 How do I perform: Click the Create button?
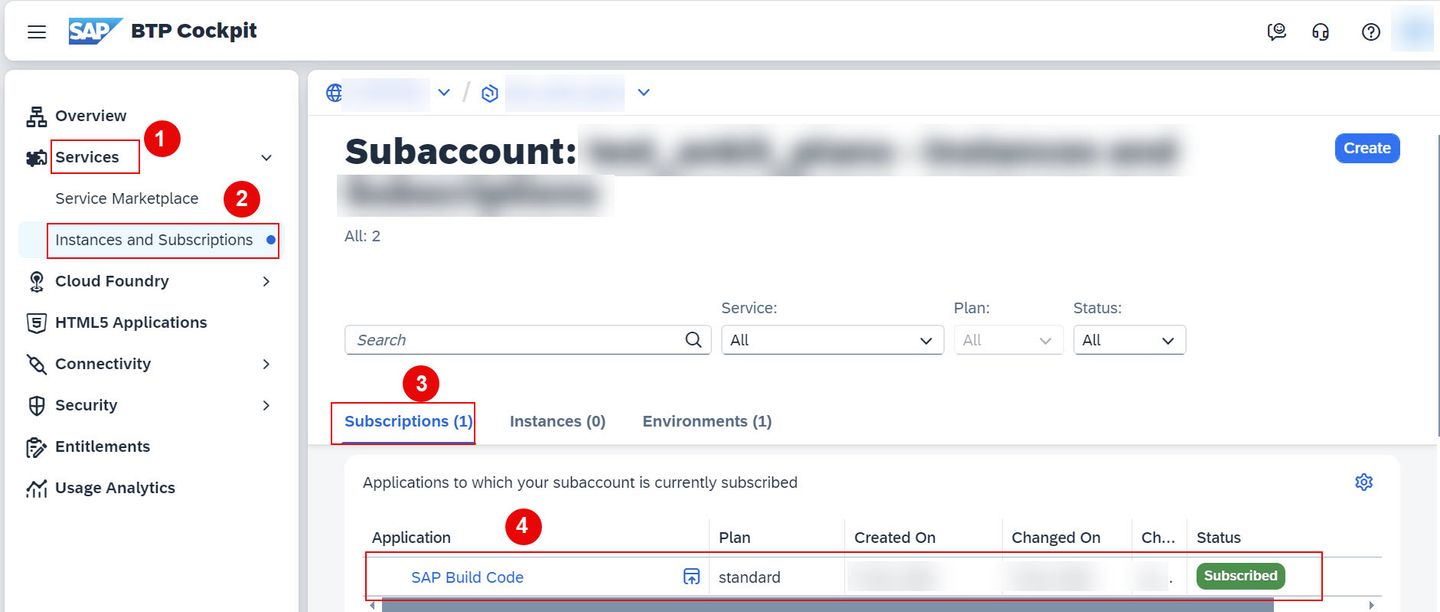pyautogui.click(x=1367, y=148)
